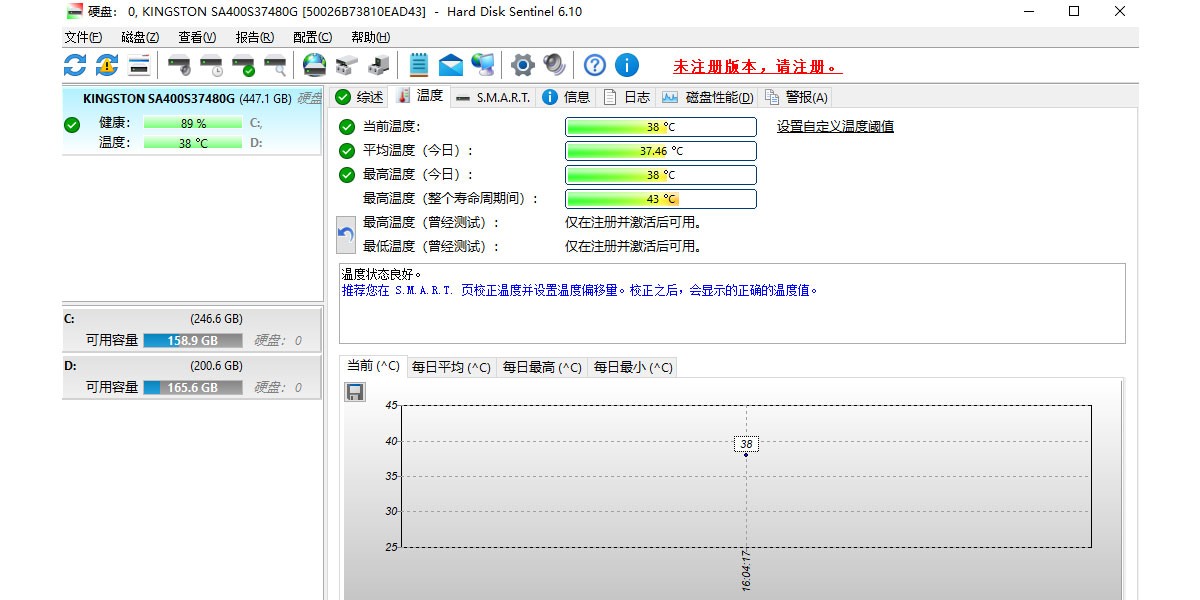Click the disk with green checkmark icon
Viewport: 1200px width, 600px height.
[243, 66]
